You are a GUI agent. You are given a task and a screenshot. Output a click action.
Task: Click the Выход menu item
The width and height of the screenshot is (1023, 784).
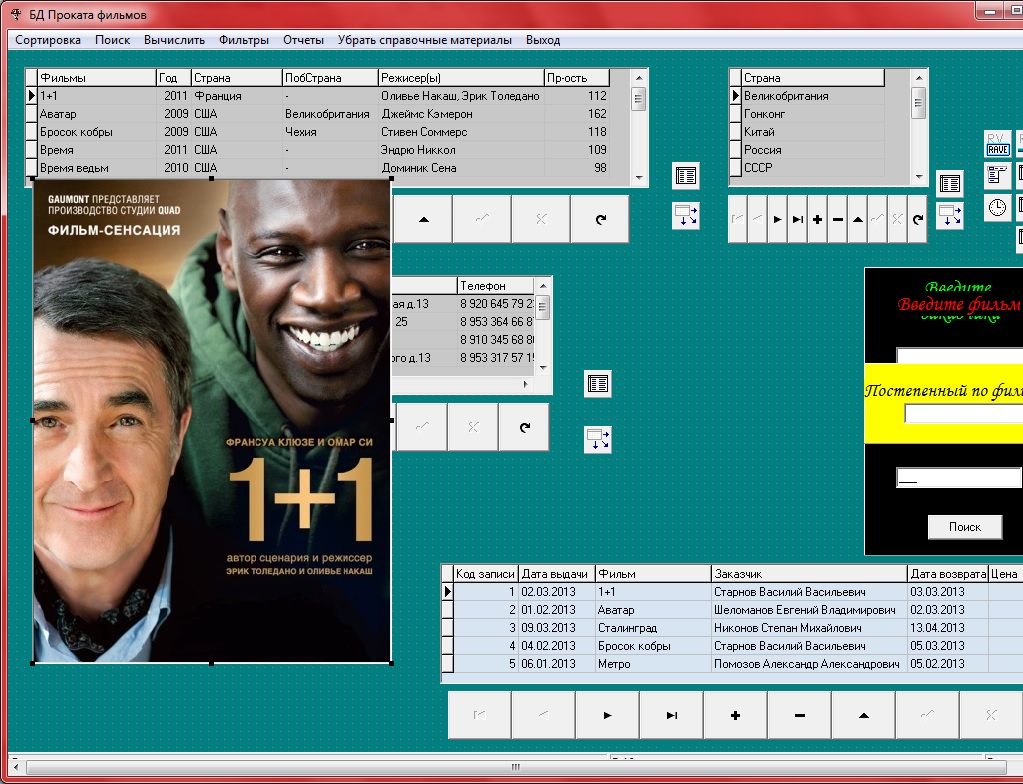(543, 40)
